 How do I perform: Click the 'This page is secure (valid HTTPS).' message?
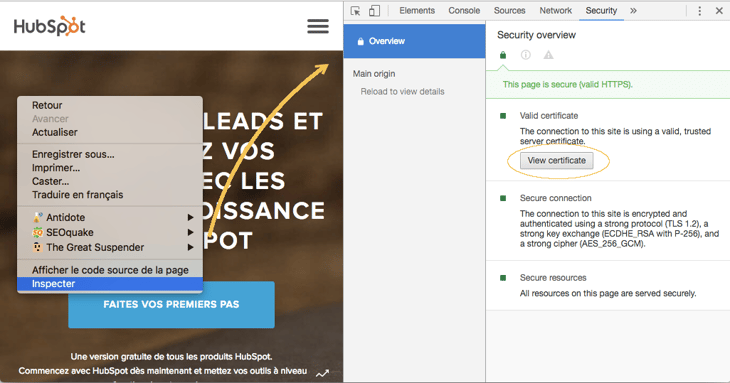tap(568, 85)
